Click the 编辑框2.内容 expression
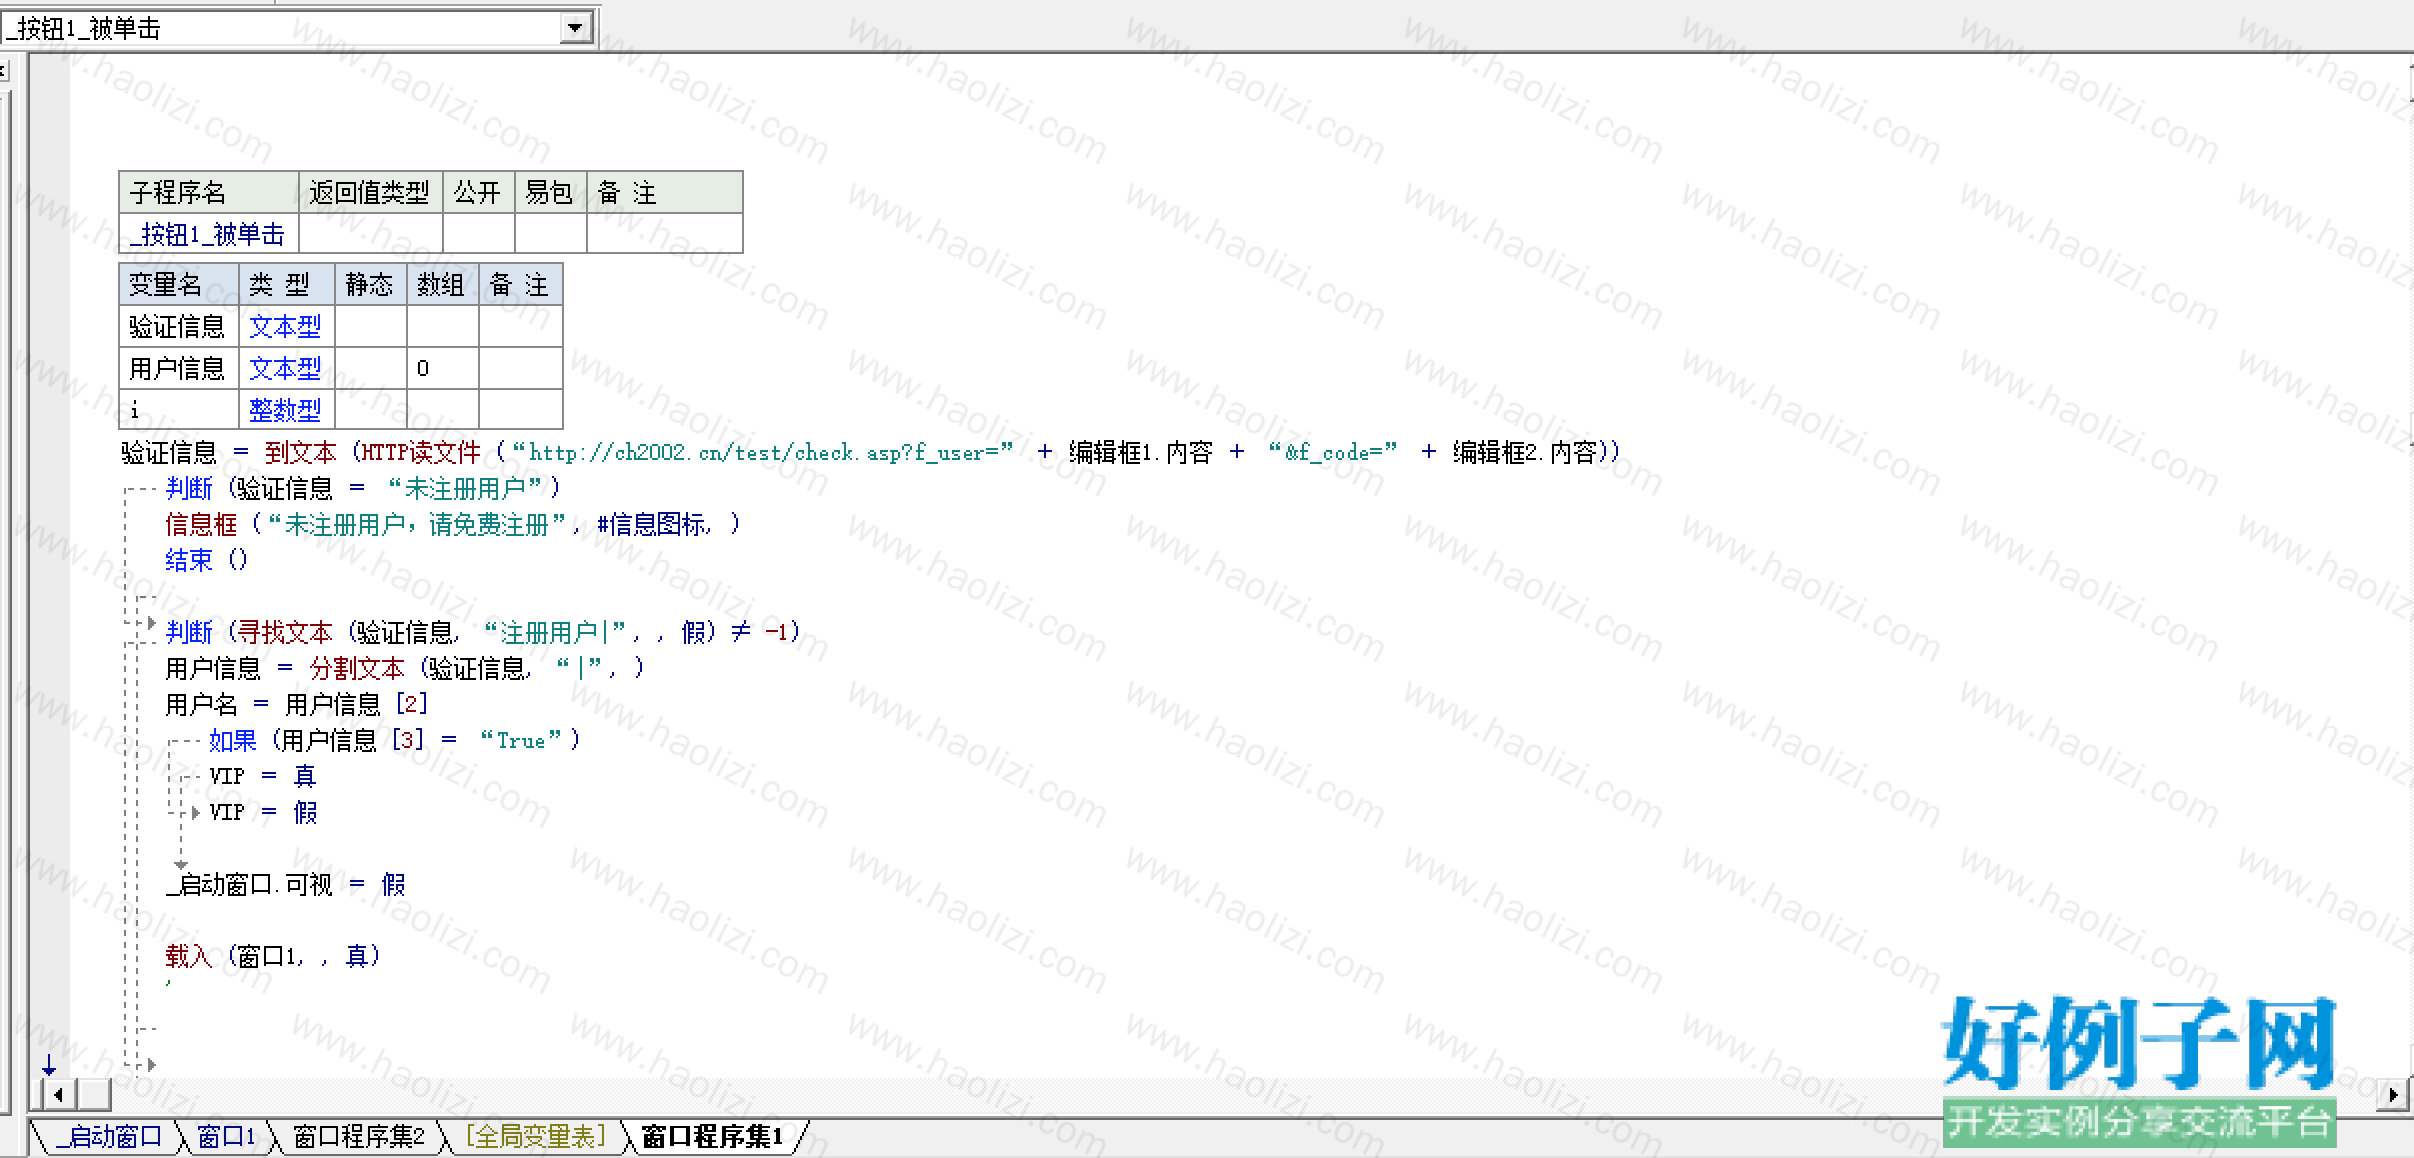 point(1524,453)
